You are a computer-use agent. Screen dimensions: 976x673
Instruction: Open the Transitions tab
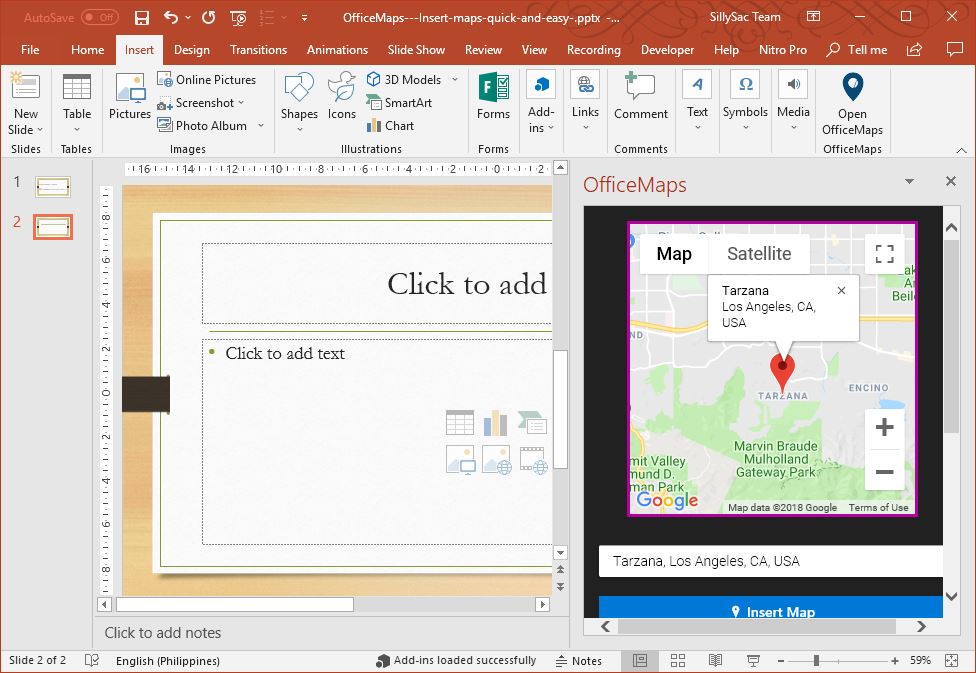point(258,50)
